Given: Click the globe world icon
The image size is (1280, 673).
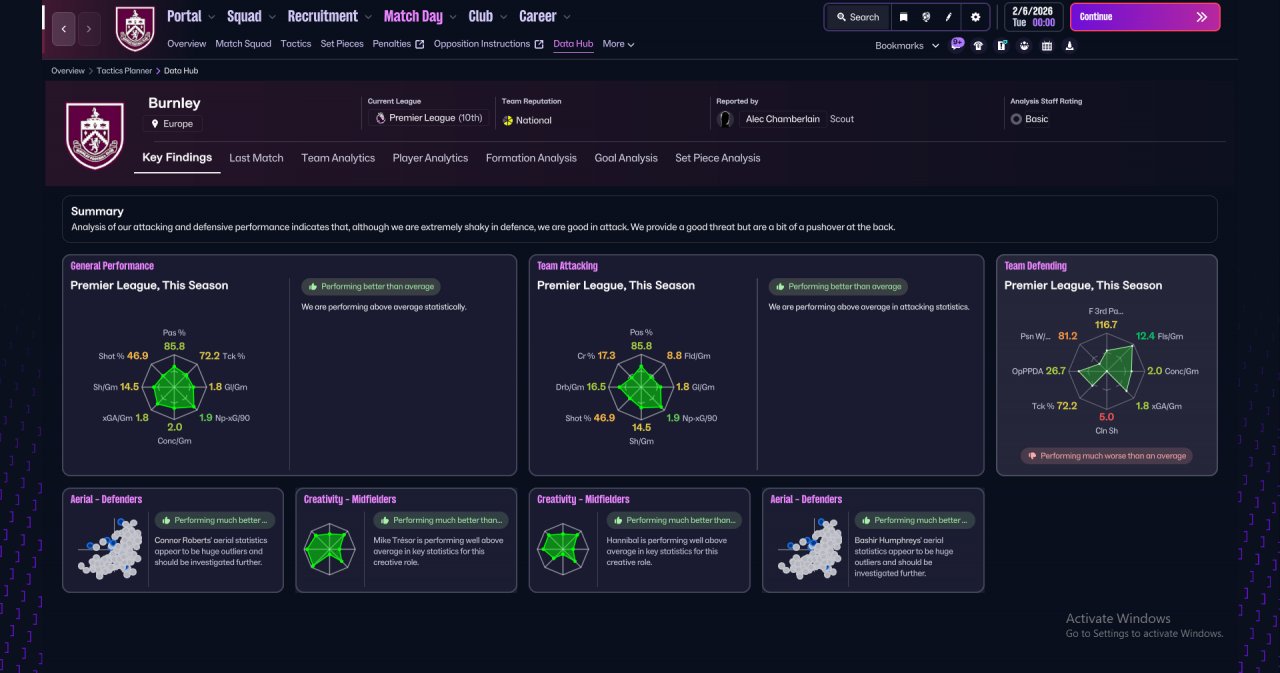Looking at the screenshot, I should coord(926,17).
